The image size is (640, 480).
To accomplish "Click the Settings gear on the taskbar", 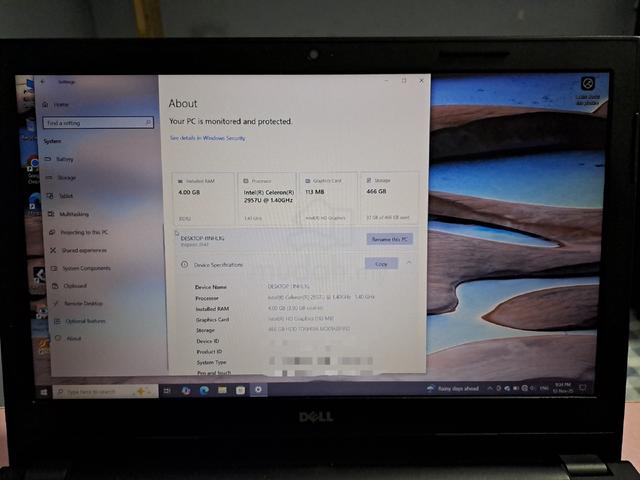I will click(x=258, y=390).
